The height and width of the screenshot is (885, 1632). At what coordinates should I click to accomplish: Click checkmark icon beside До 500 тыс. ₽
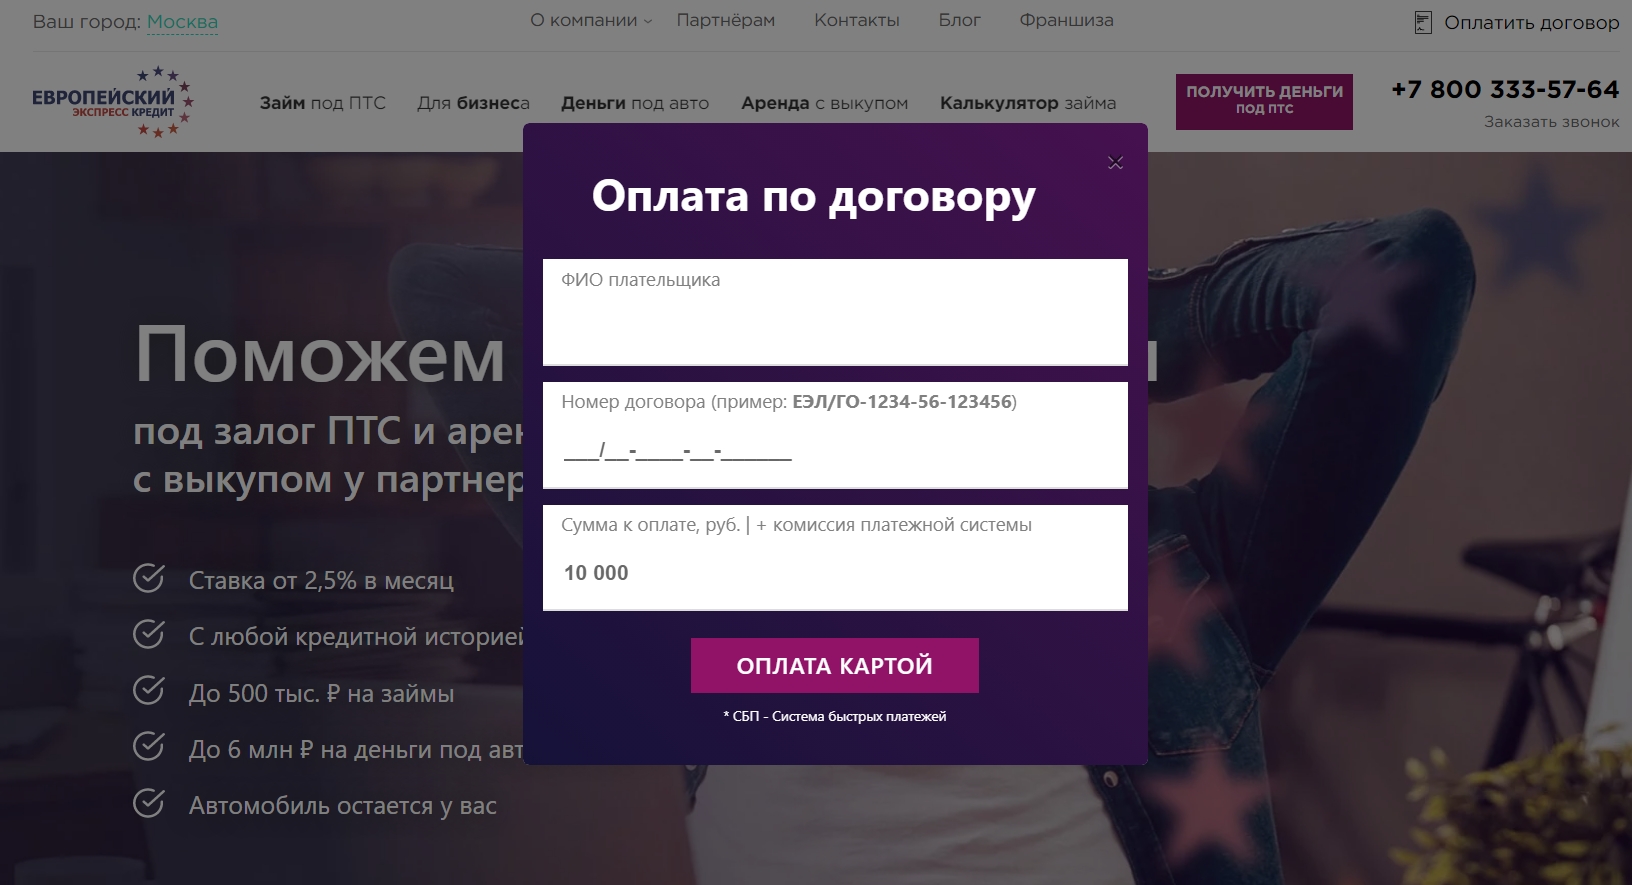pyautogui.click(x=149, y=690)
